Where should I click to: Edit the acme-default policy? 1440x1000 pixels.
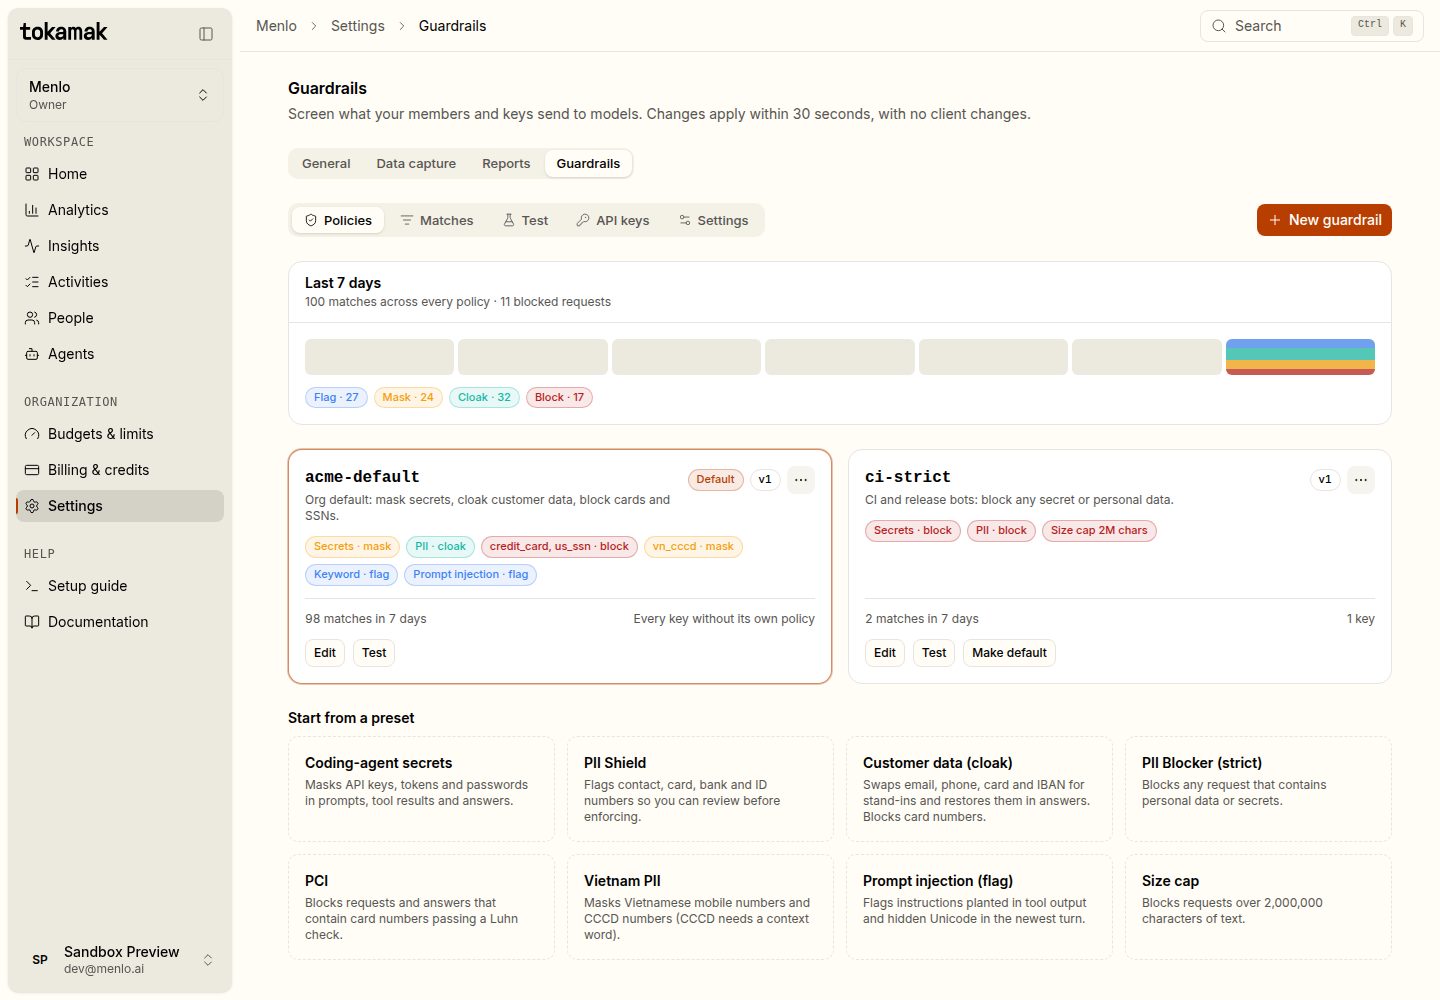point(325,653)
